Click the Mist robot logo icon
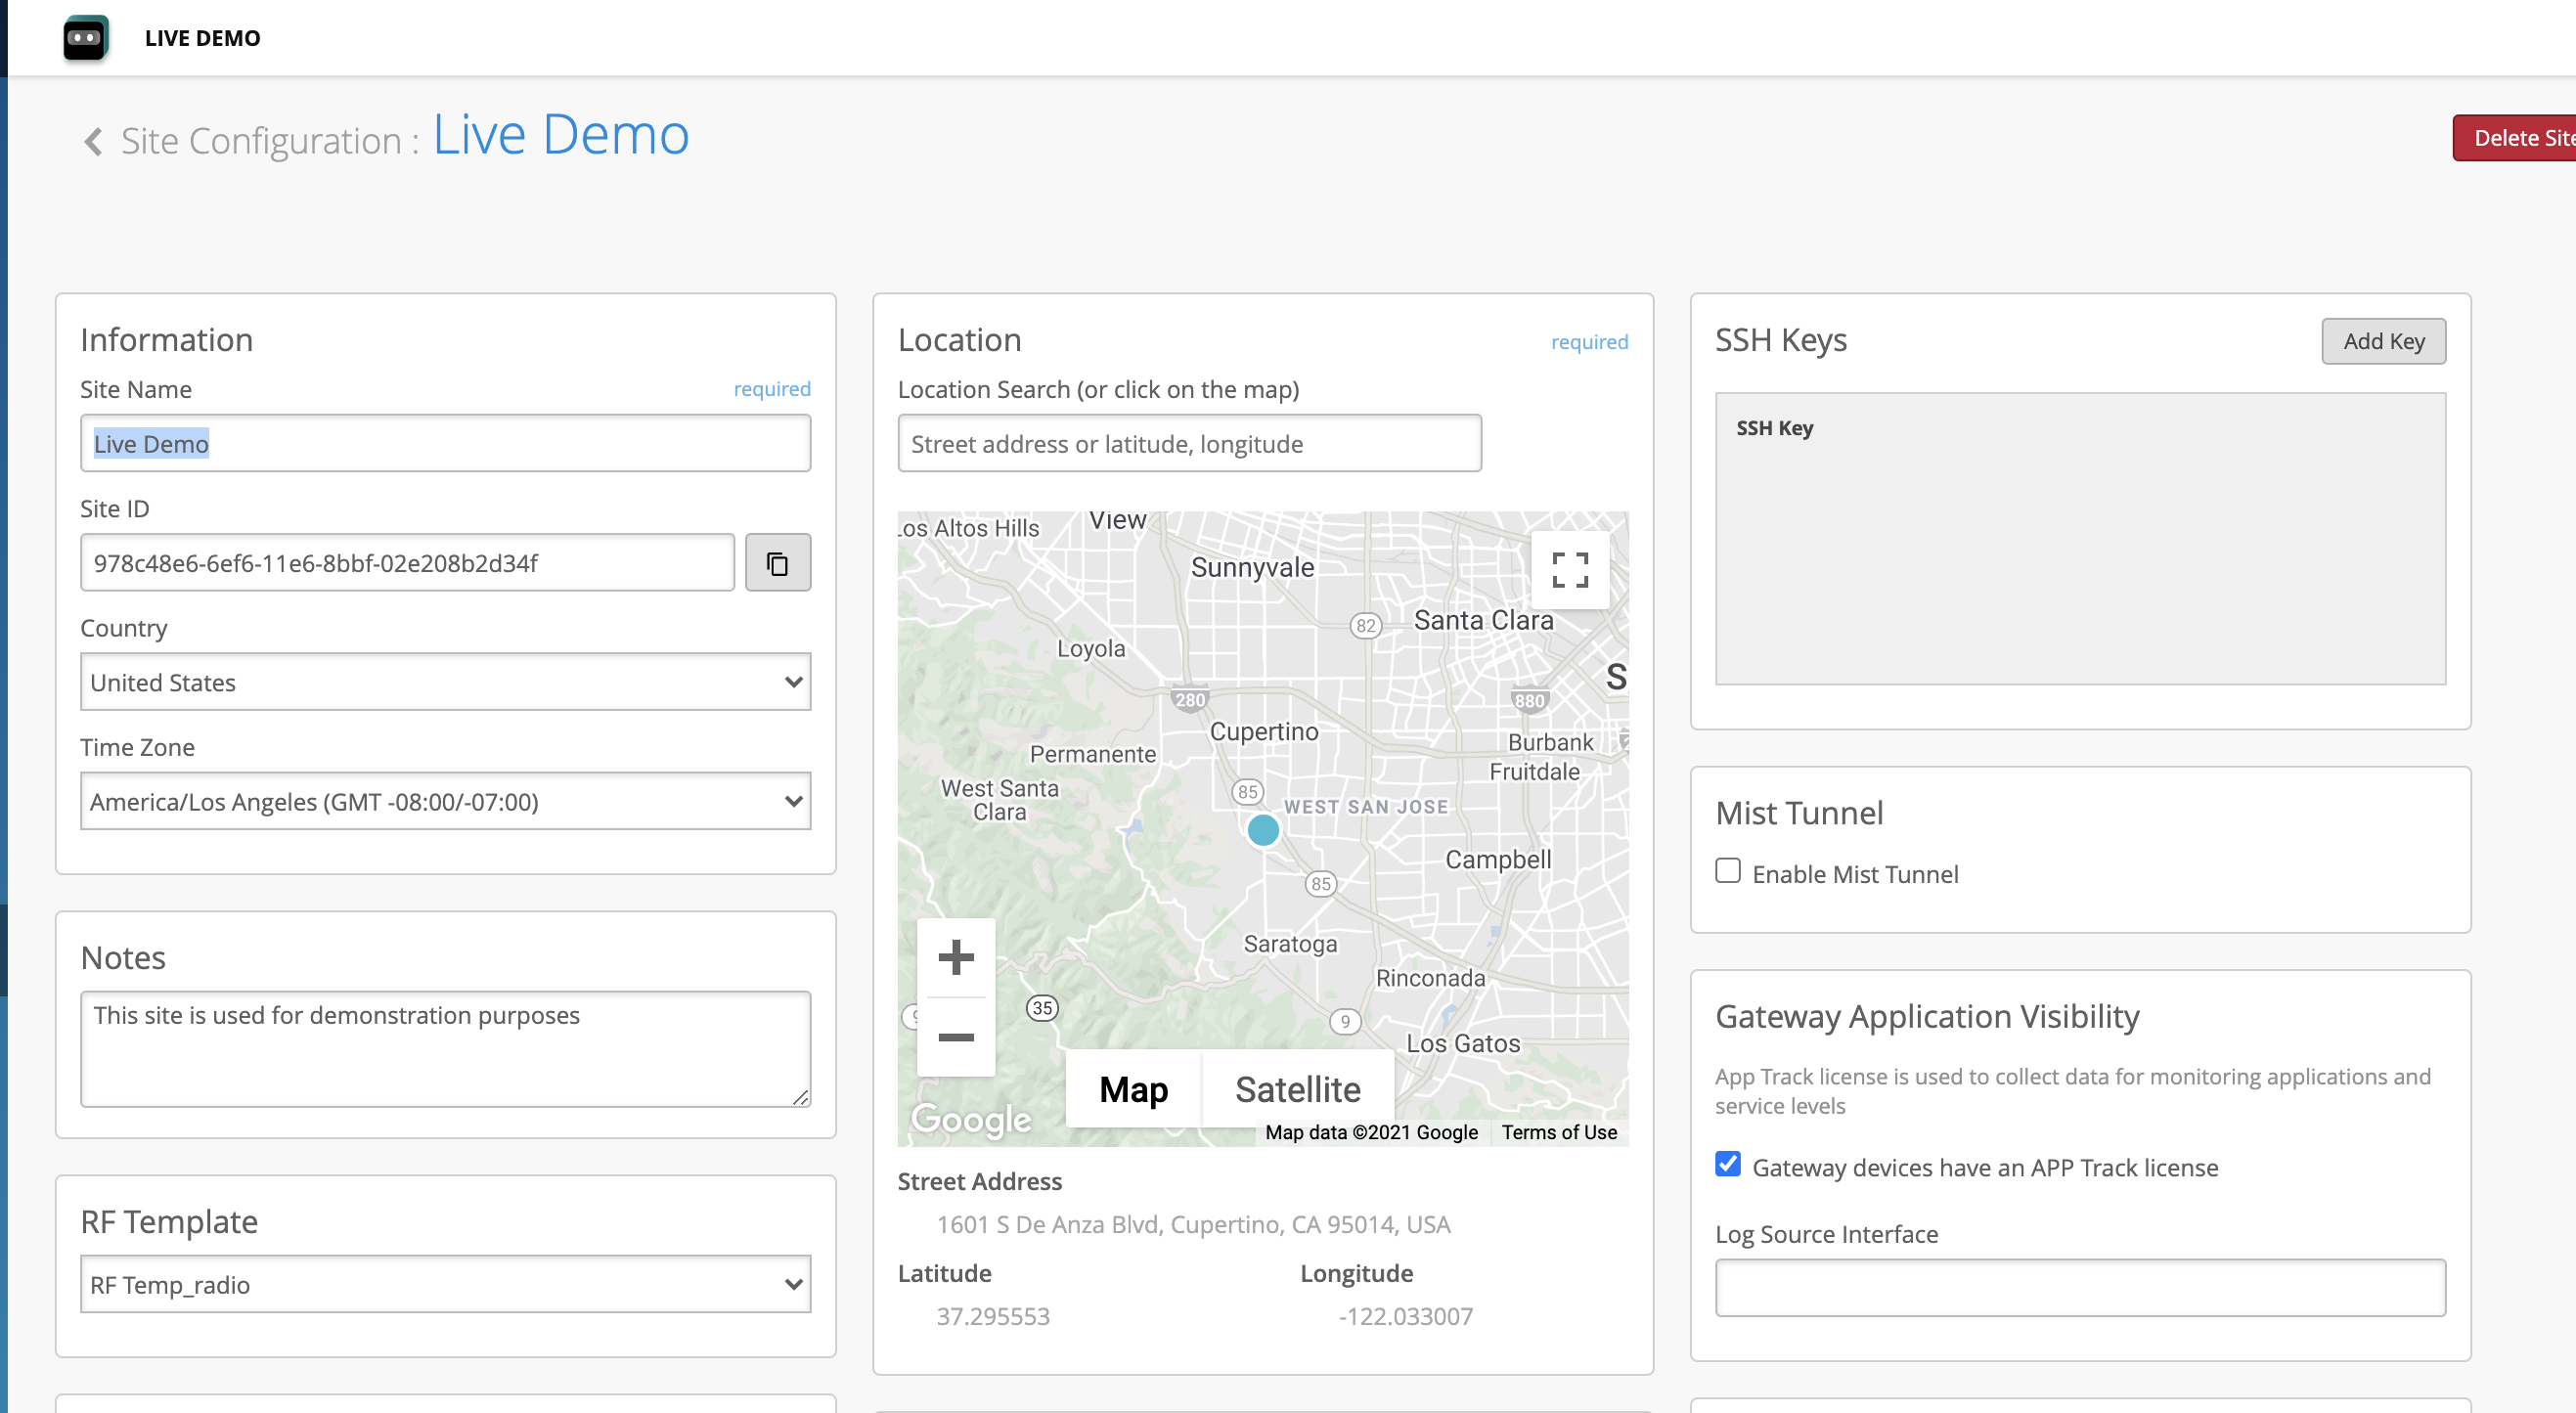This screenshot has width=2576, height=1413. (x=85, y=38)
